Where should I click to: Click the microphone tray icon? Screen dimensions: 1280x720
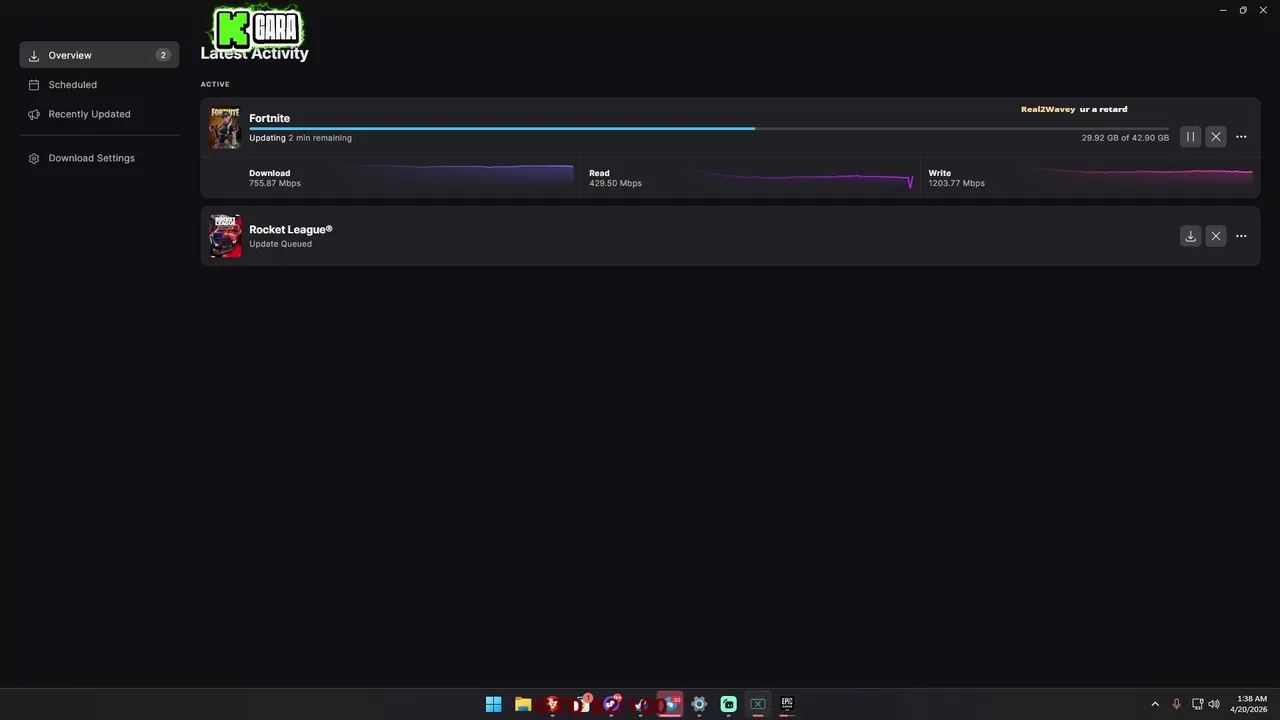[1176, 704]
